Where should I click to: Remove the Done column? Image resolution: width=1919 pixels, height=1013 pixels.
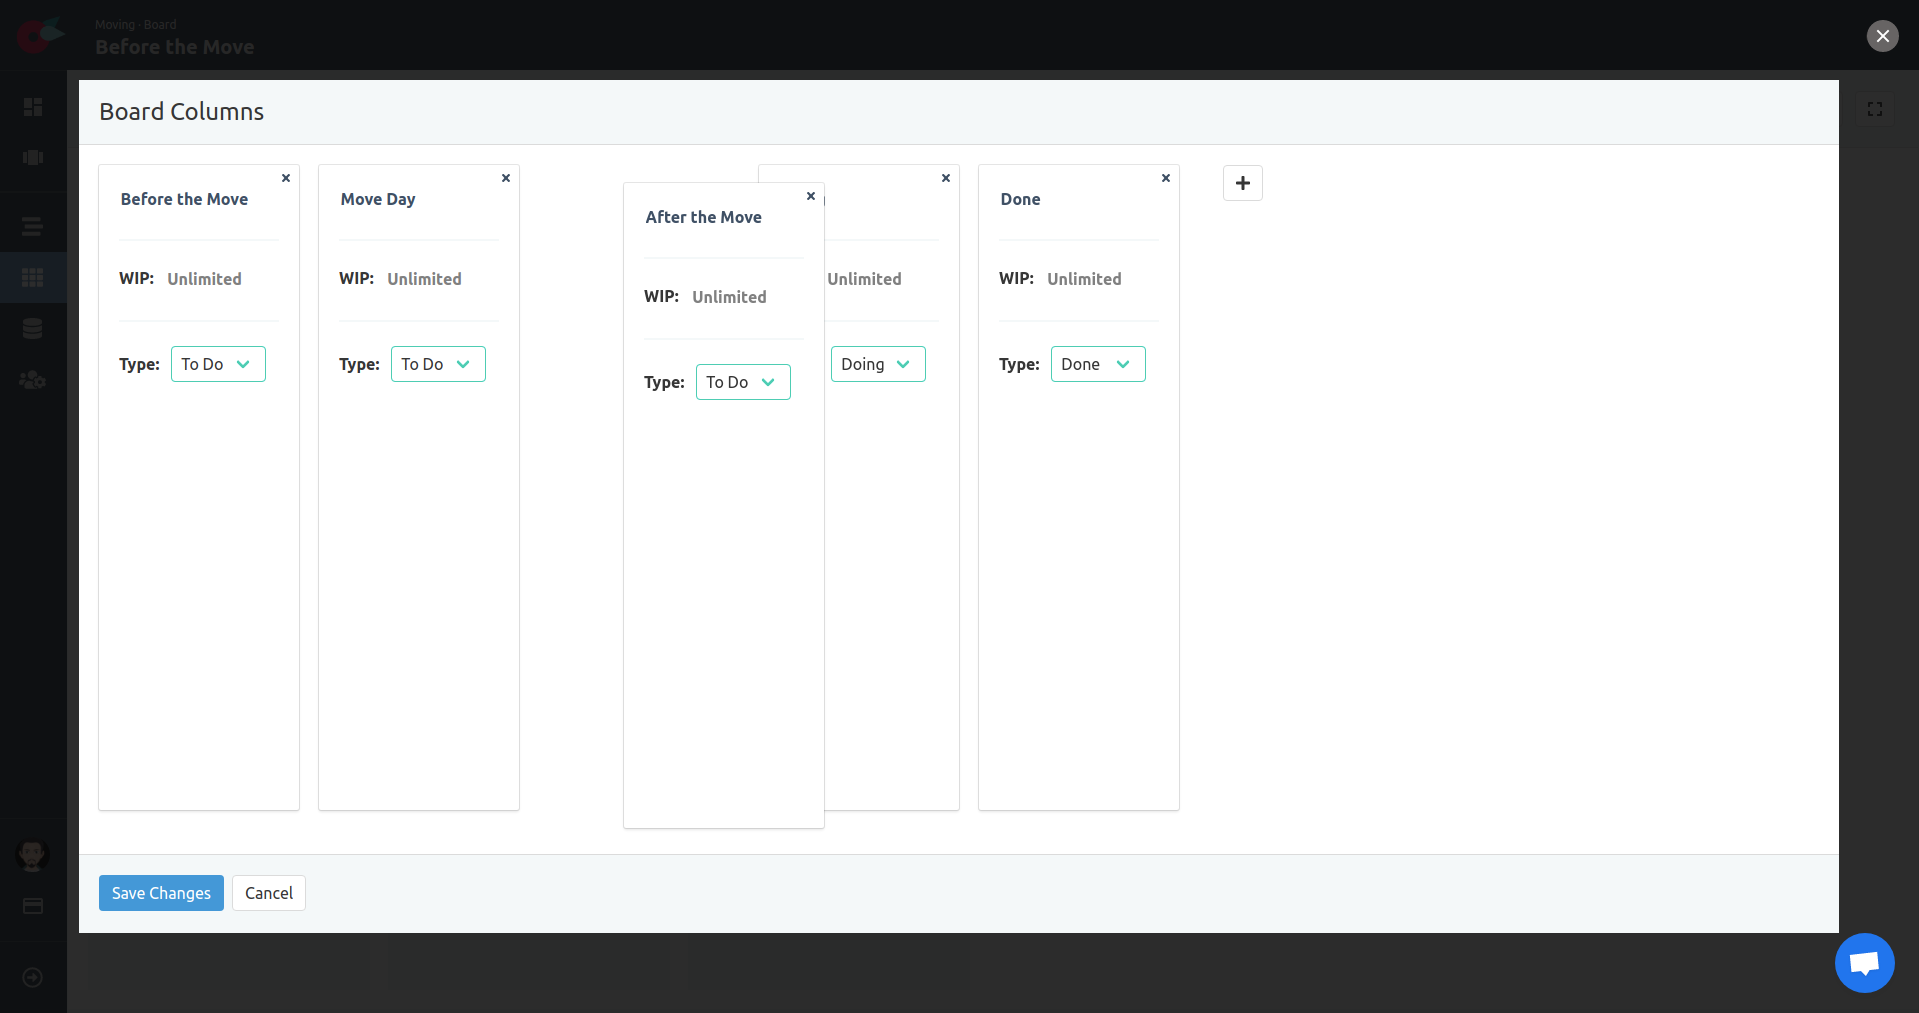point(1166,178)
